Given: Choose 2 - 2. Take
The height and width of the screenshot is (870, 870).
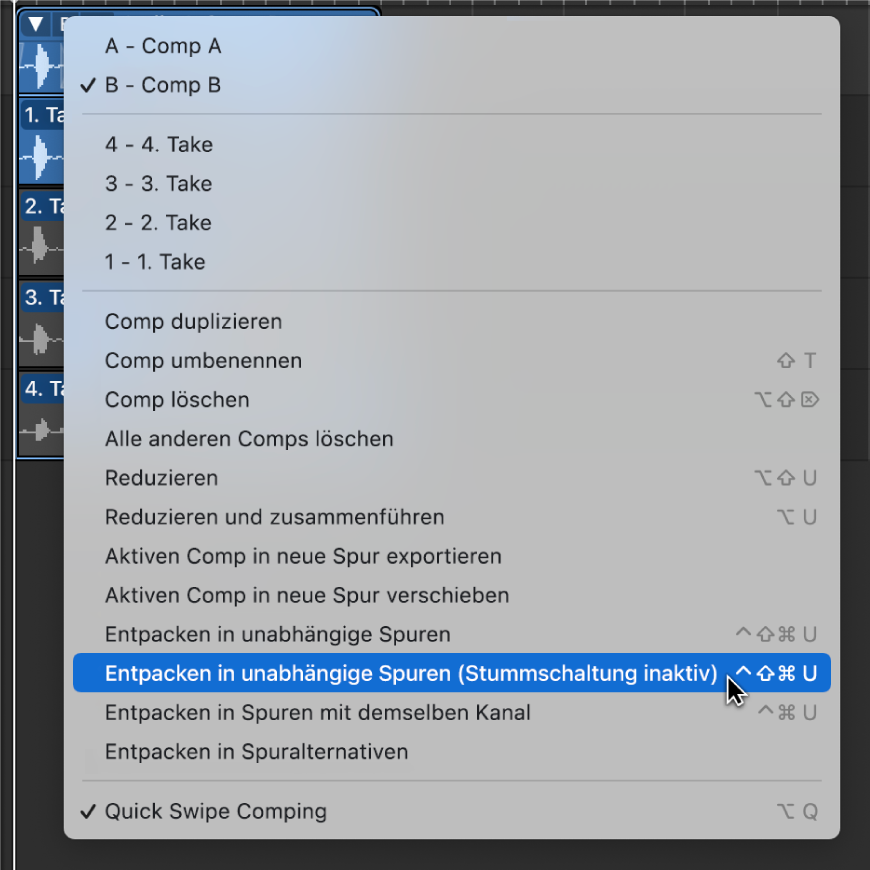Looking at the screenshot, I should click(158, 222).
